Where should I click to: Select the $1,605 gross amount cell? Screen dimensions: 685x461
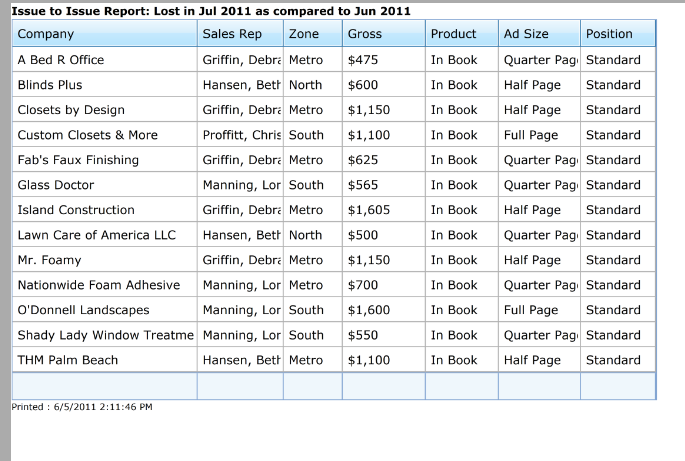click(368, 210)
